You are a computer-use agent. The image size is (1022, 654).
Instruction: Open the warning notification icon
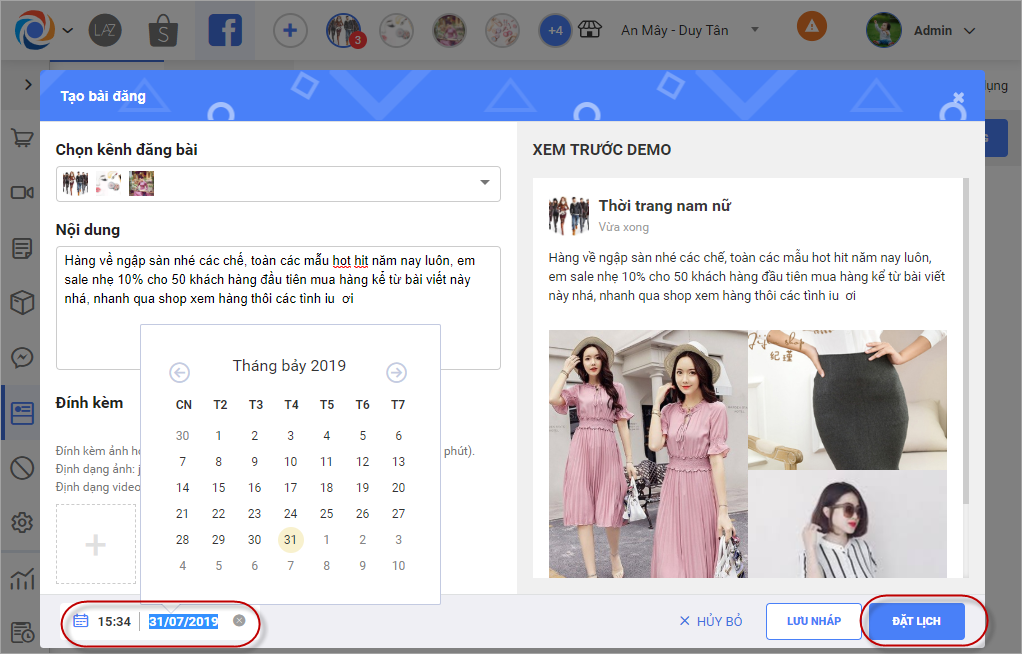click(811, 27)
